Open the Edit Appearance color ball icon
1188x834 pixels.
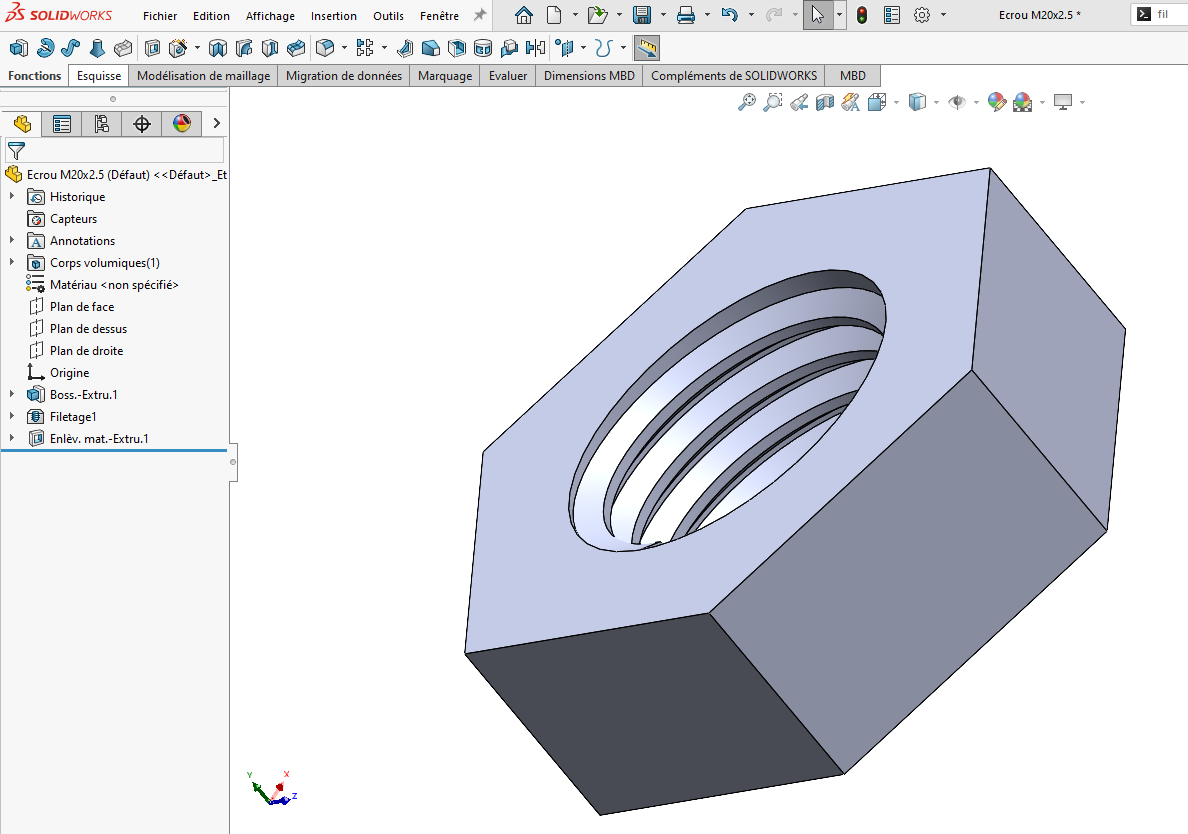coord(997,102)
